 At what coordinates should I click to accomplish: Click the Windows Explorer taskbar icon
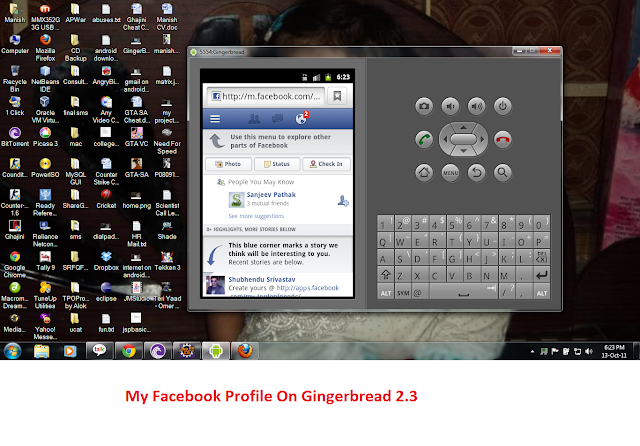pos(42,351)
